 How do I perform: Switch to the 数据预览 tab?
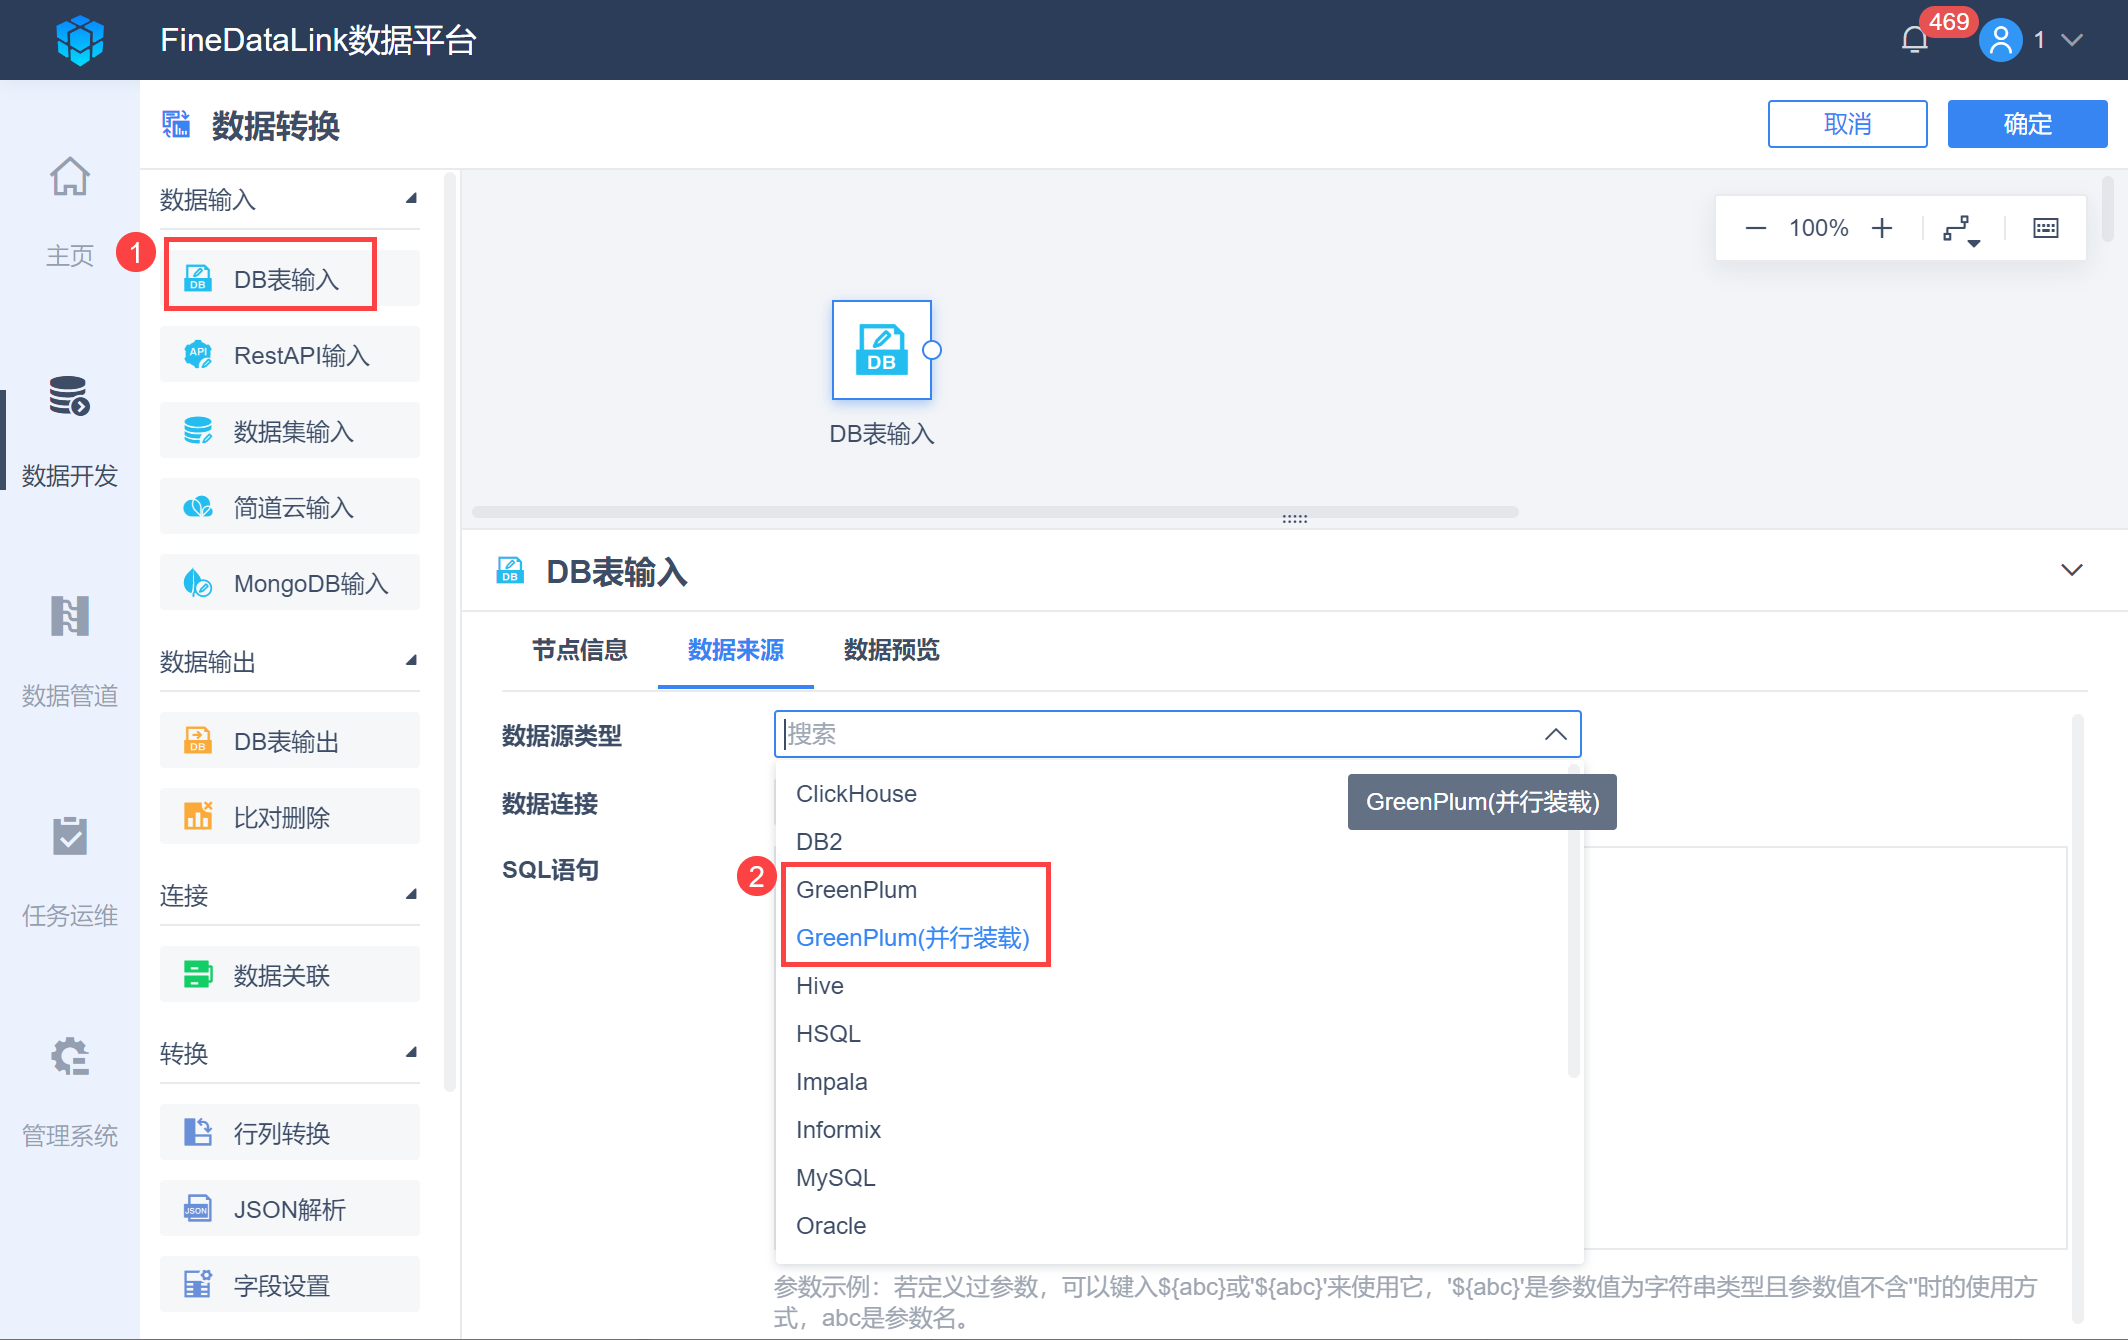[x=891, y=650]
